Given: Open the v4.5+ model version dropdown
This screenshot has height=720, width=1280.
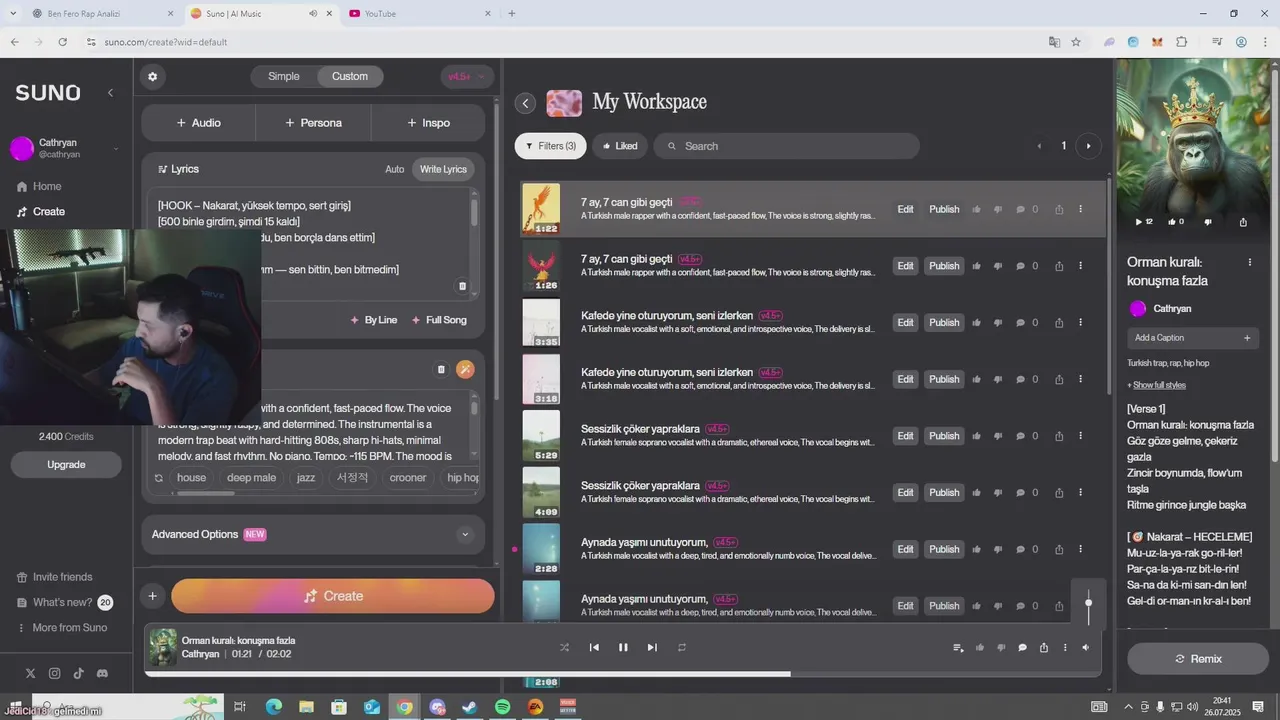Looking at the screenshot, I should click(x=467, y=76).
